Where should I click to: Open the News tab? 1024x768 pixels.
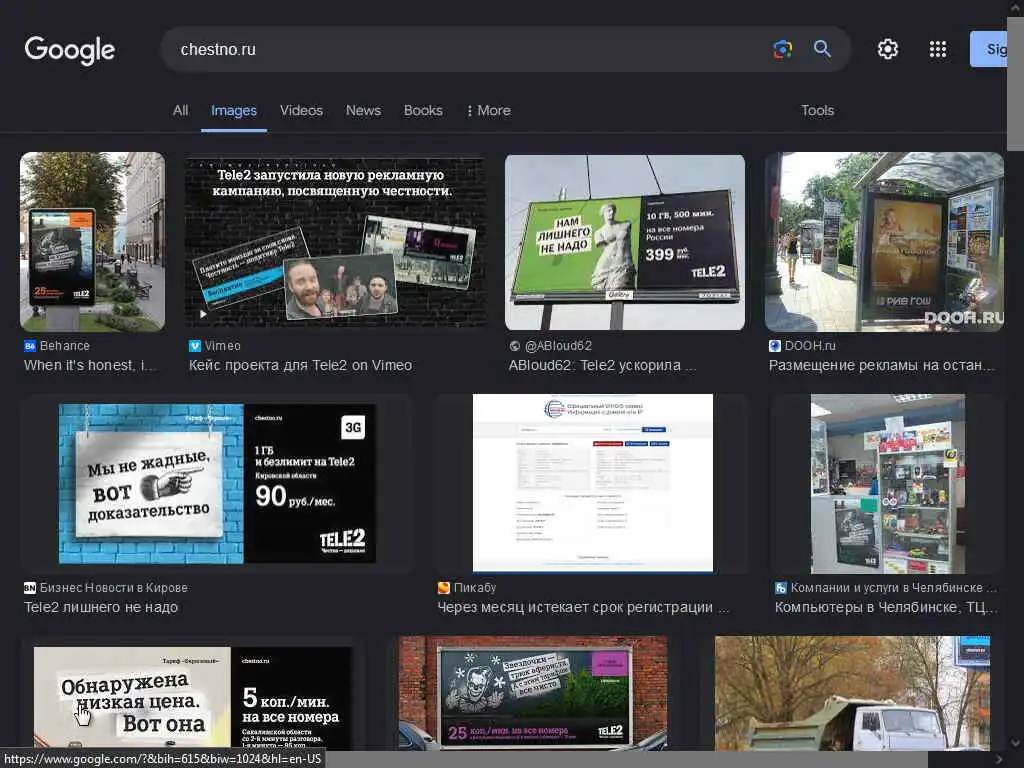(x=363, y=110)
